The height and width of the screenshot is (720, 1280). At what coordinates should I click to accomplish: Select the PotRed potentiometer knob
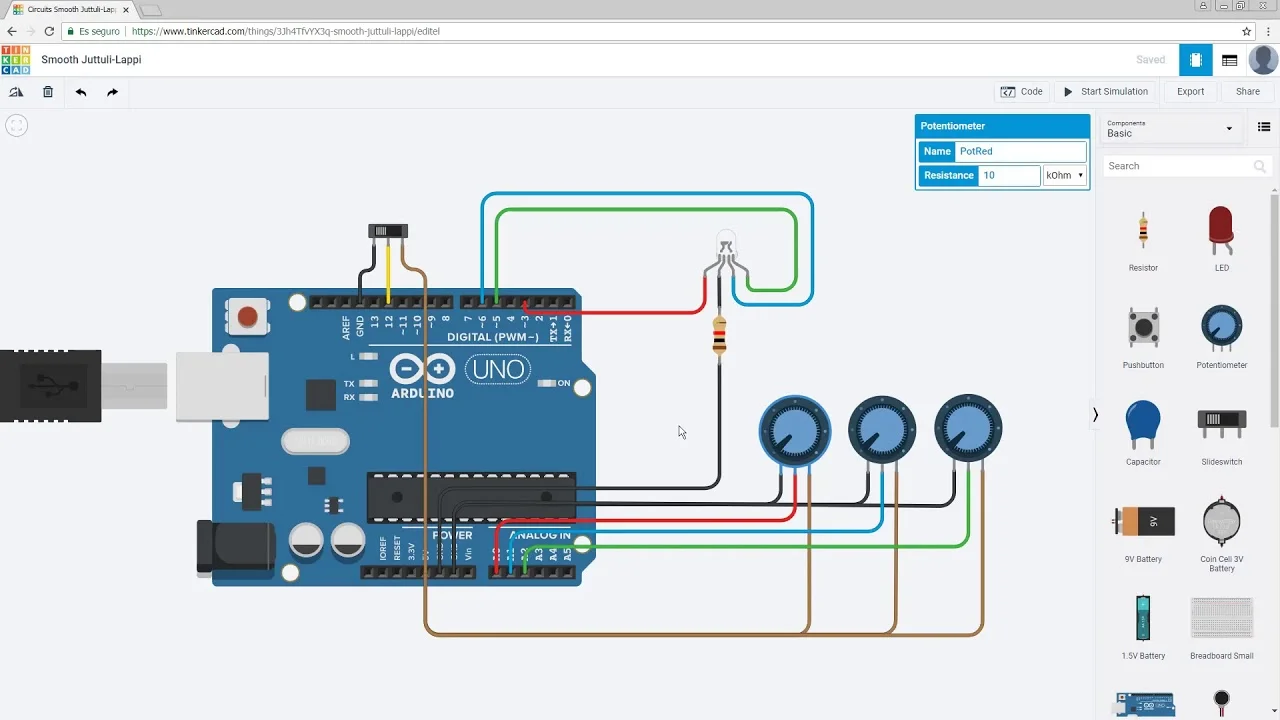(x=794, y=431)
